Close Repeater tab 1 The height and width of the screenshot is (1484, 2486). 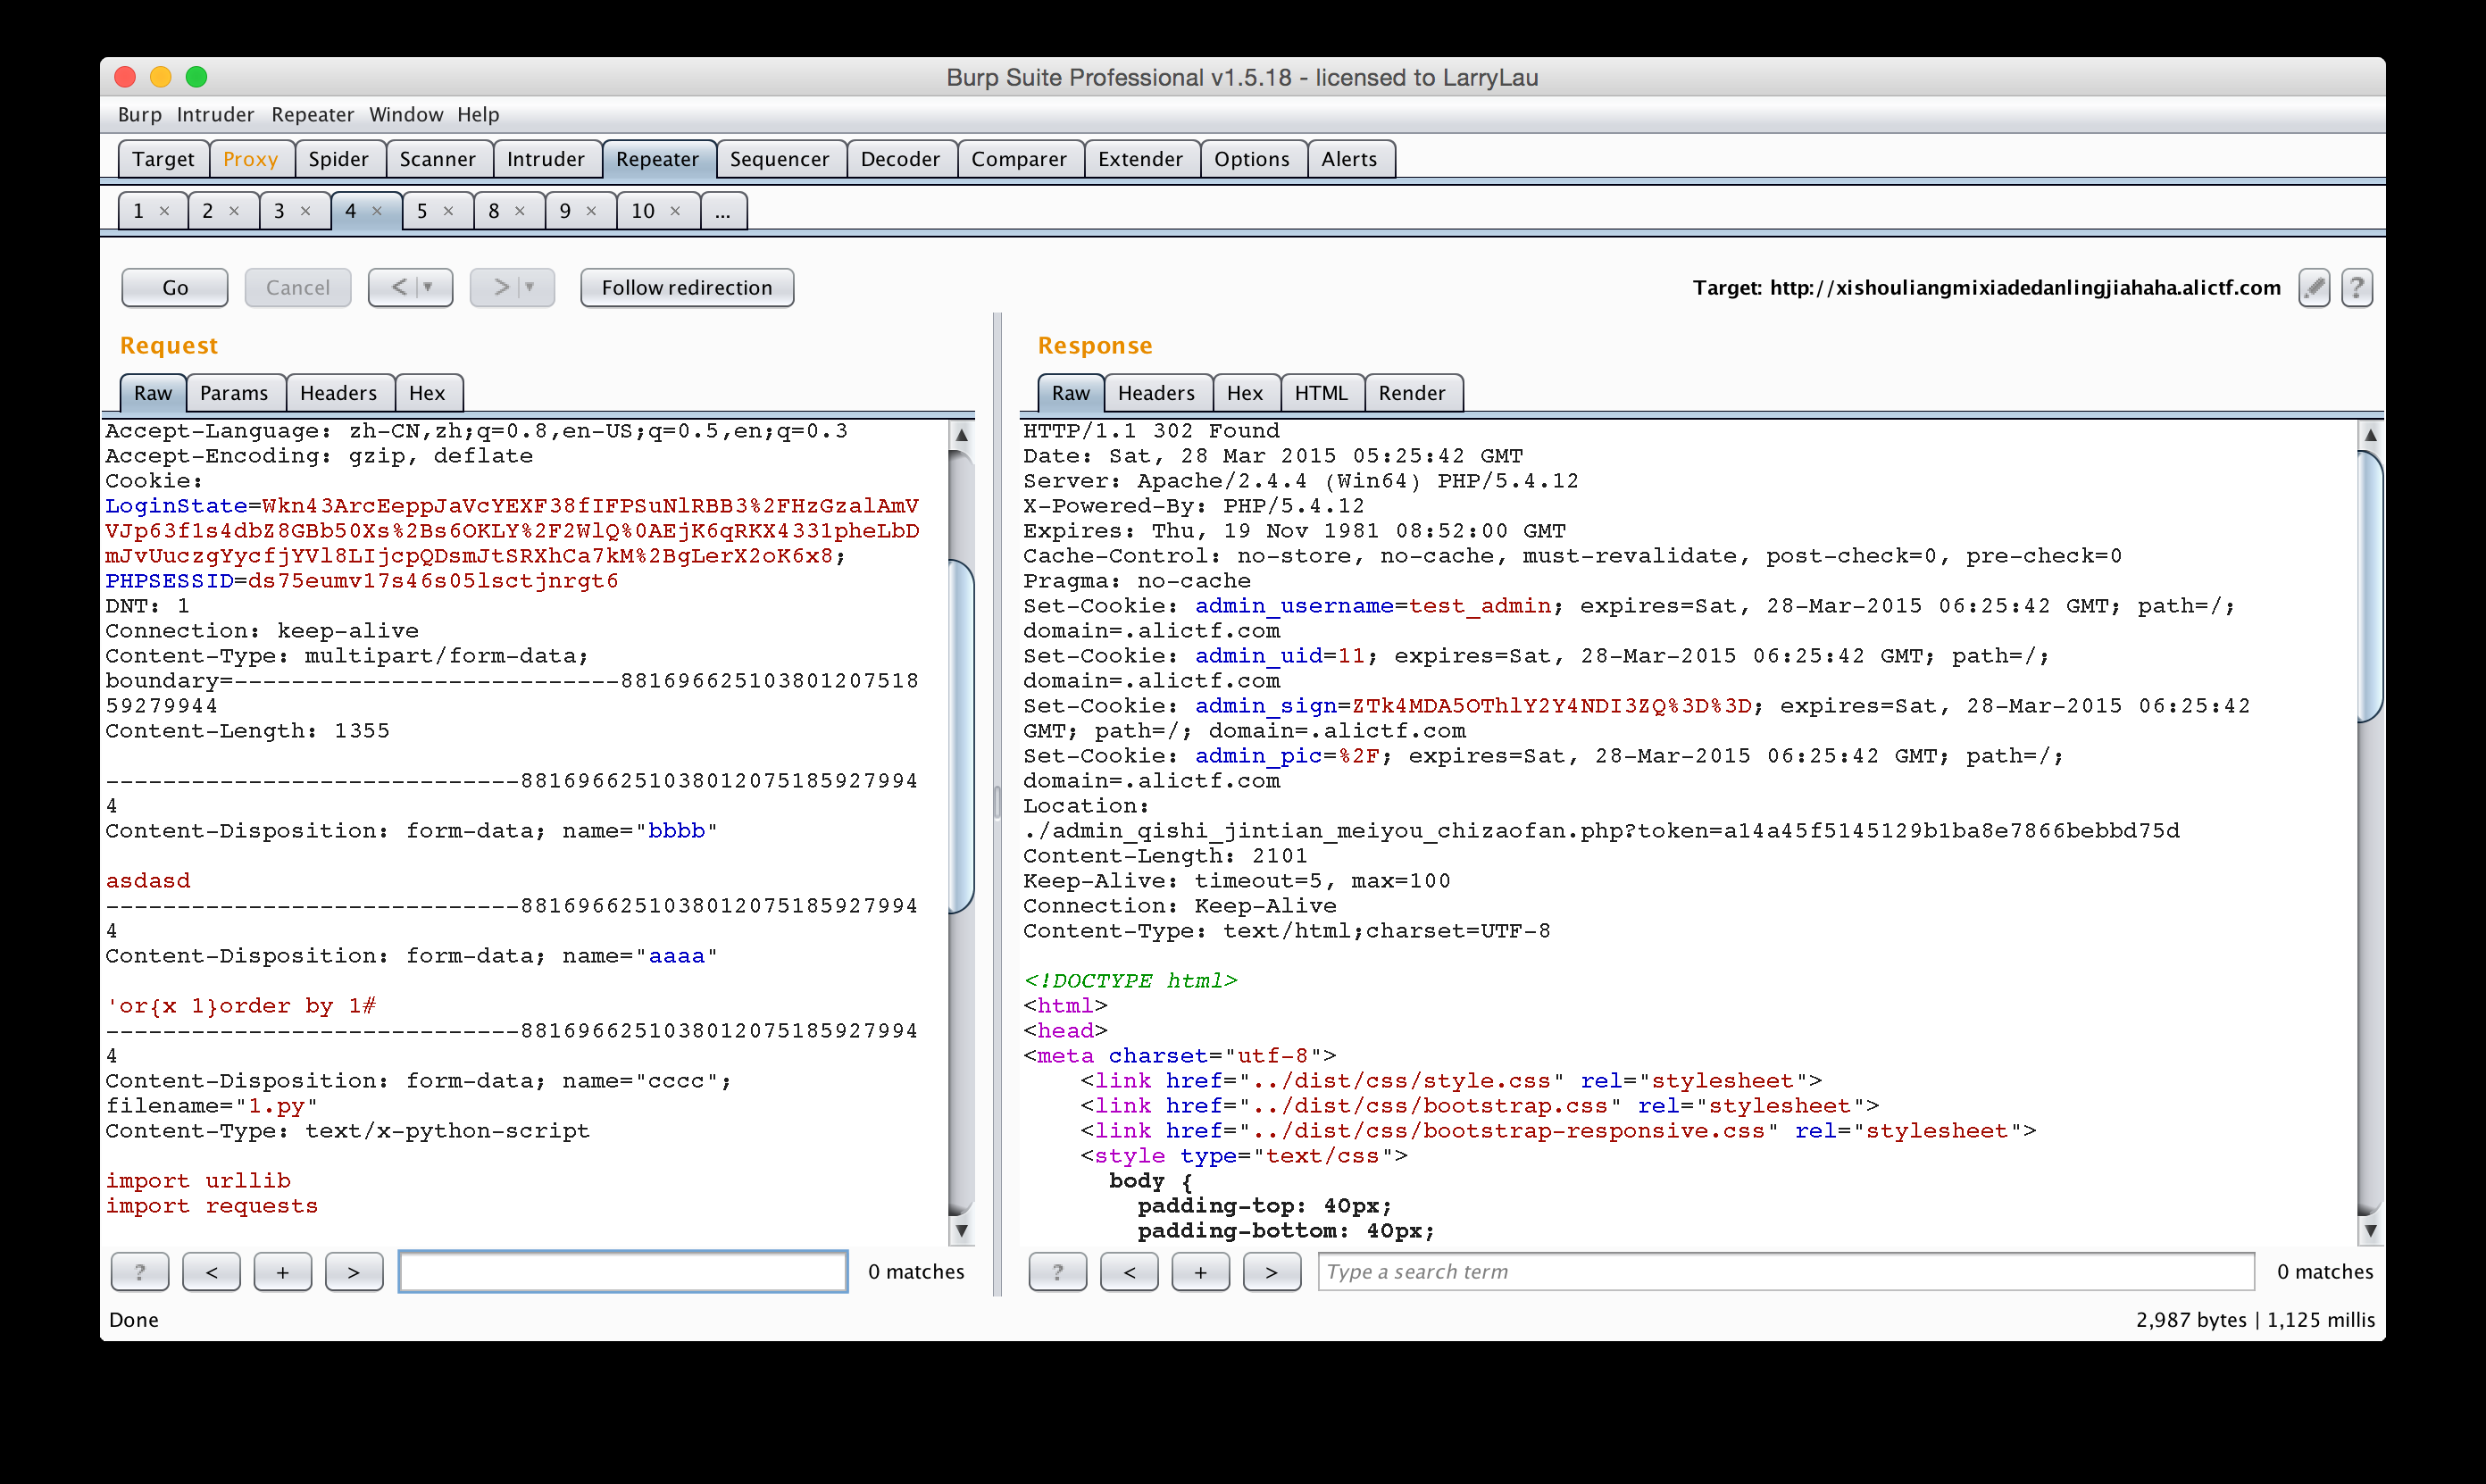point(165,211)
